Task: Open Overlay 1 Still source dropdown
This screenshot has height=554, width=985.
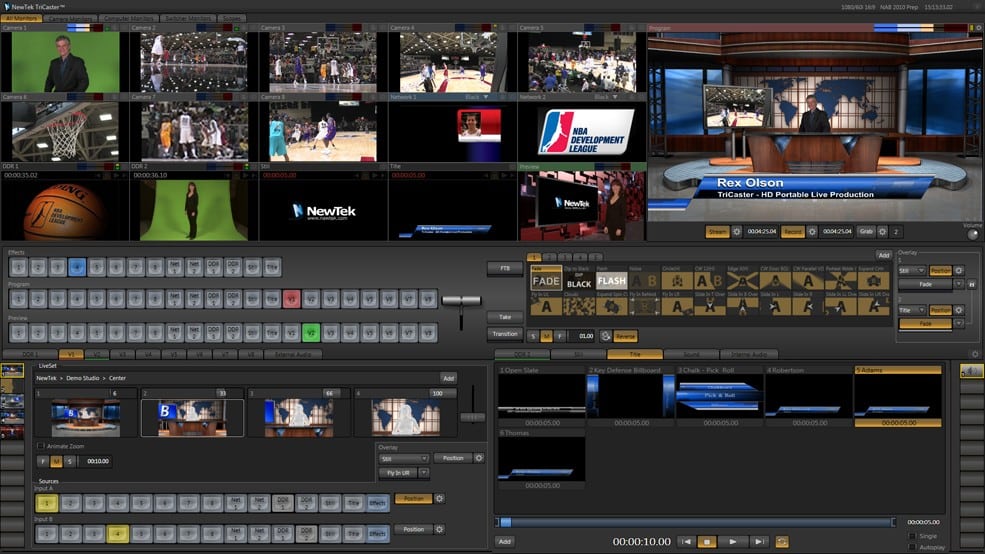Action: point(912,271)
